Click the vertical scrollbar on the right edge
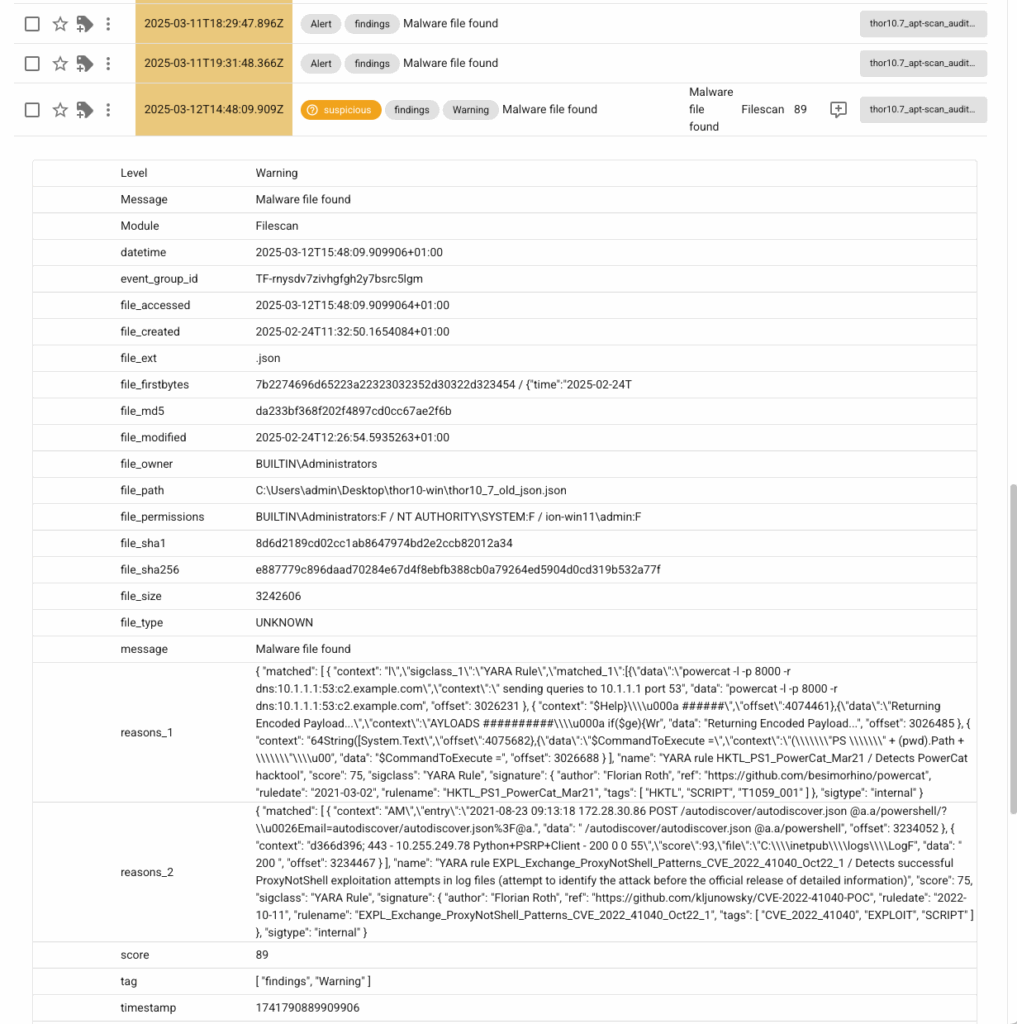Screen dimensions: 1017x1024 pyautogui.click(x=1013, y=648)
